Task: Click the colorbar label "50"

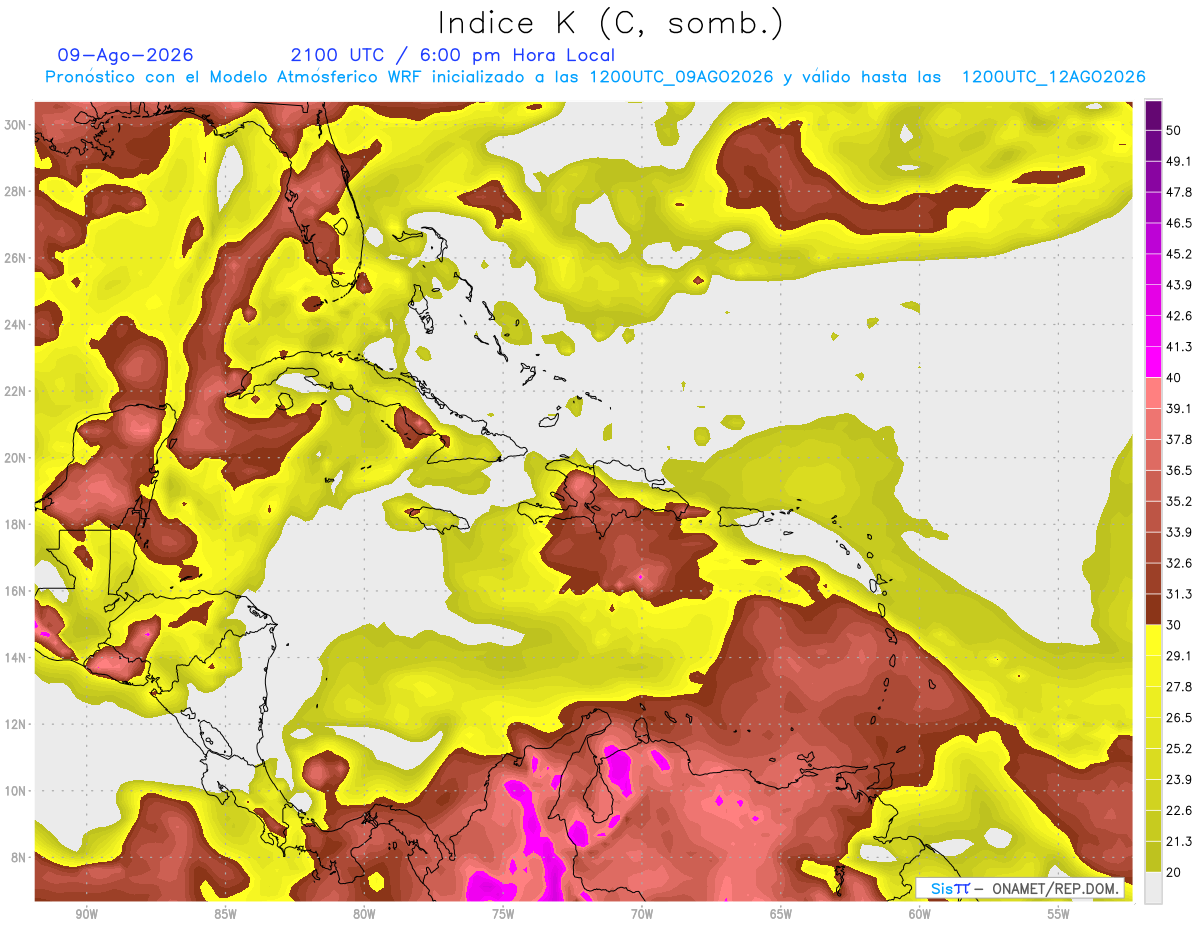Action: pyautogui.click(x=1174, y=131)
